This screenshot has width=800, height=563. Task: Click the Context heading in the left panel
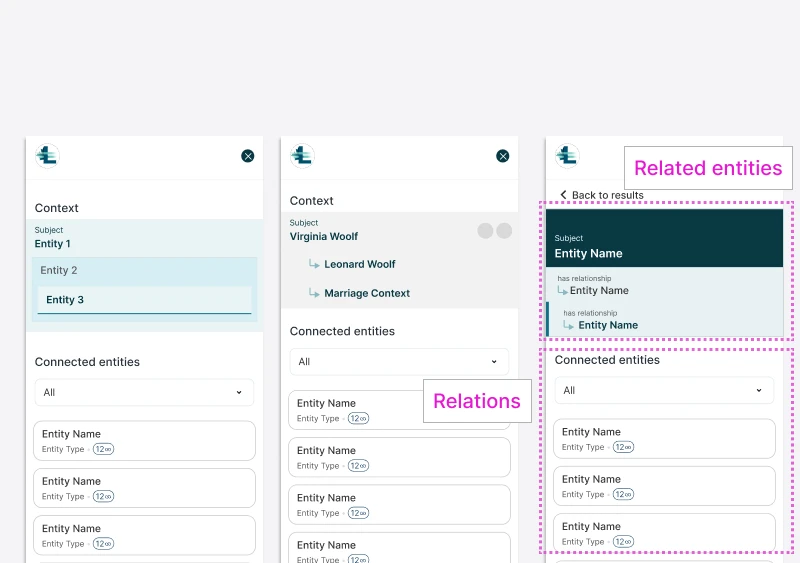pyautogui.click(x=57, y=208)
